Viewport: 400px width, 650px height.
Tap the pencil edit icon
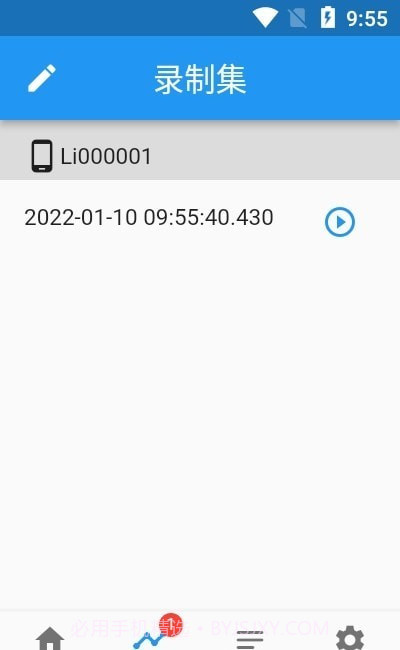pos(41,78)
